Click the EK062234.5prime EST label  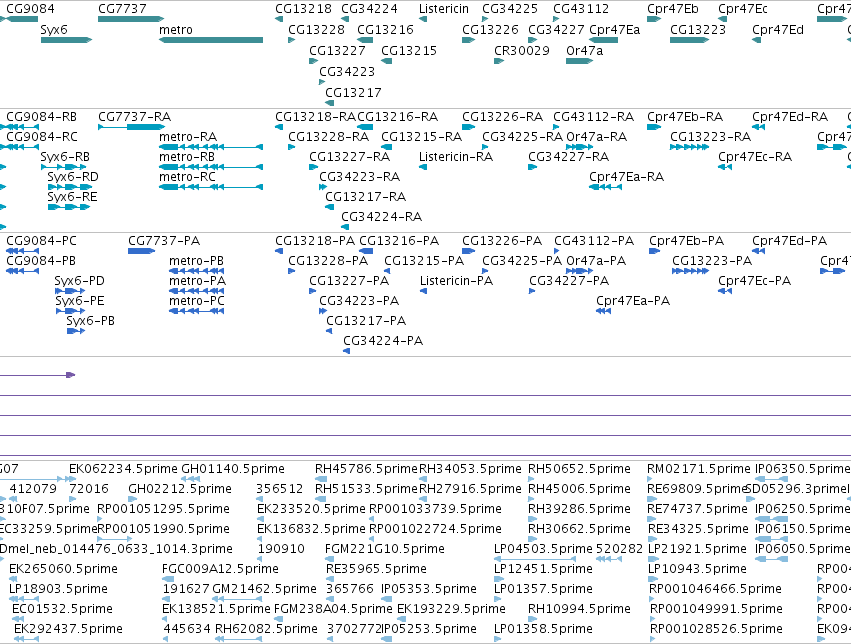[123, 469]
